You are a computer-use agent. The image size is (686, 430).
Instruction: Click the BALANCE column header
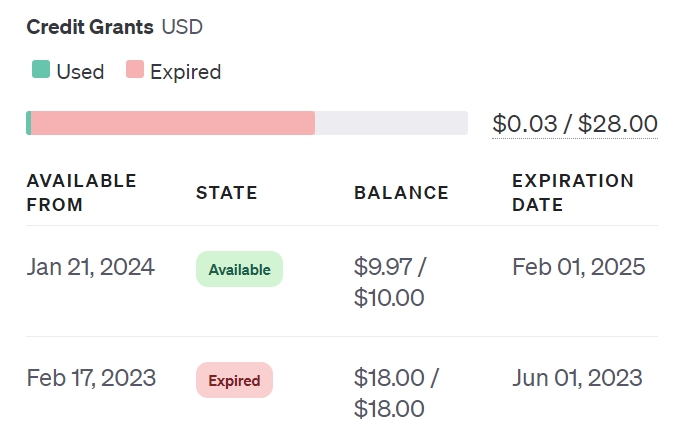[x=401, y=193]
